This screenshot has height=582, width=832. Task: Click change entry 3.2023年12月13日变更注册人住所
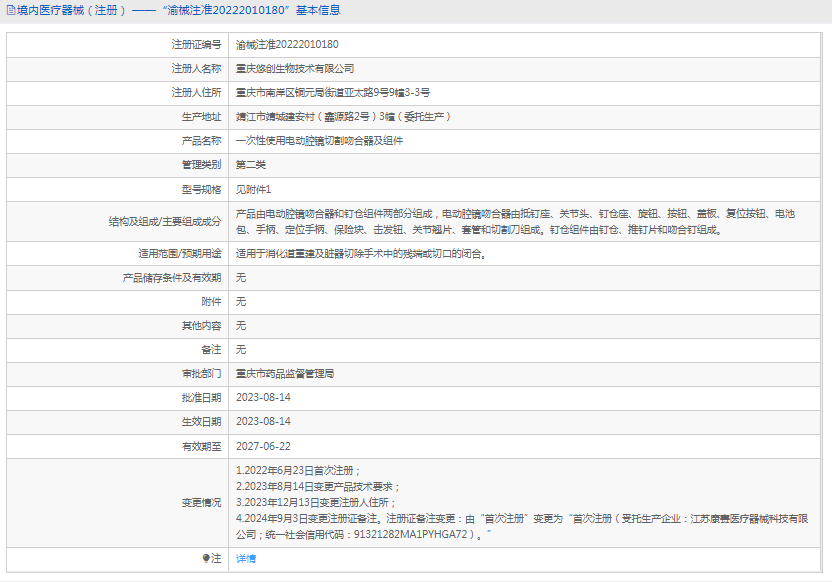click(x=316, y=502)
